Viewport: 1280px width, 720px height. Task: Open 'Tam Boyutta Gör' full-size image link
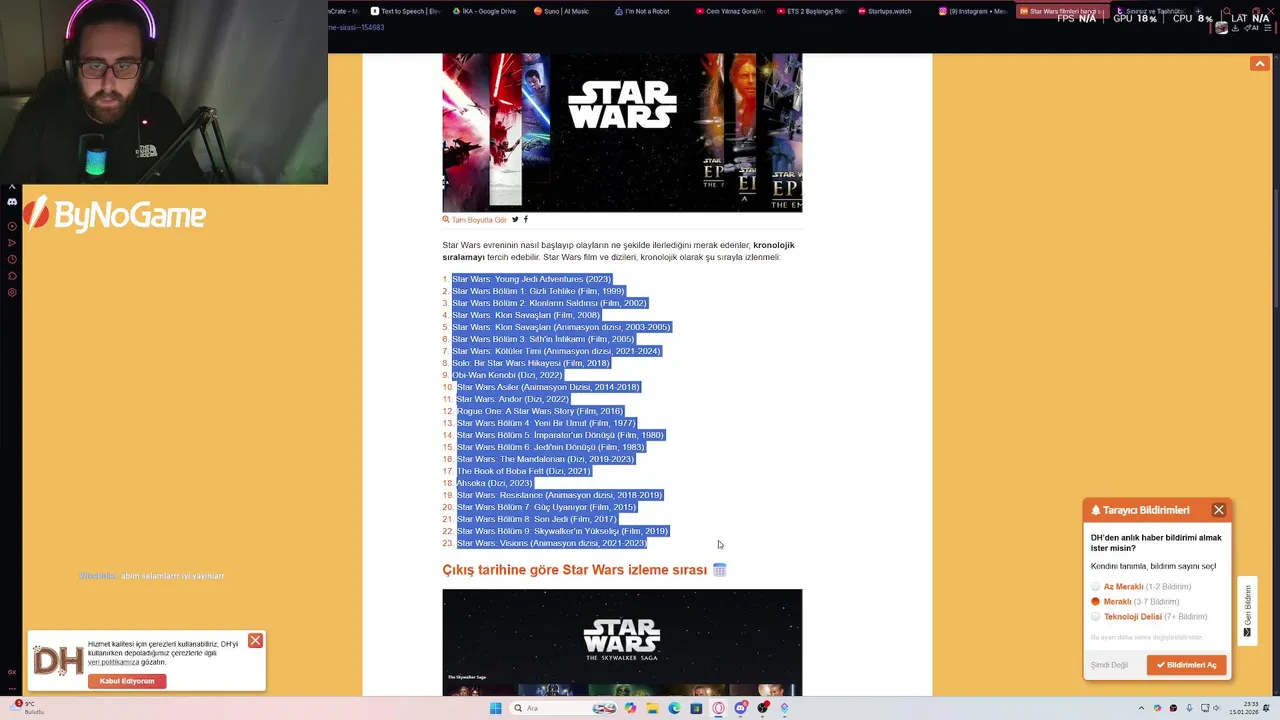click(x=475, y=220)
